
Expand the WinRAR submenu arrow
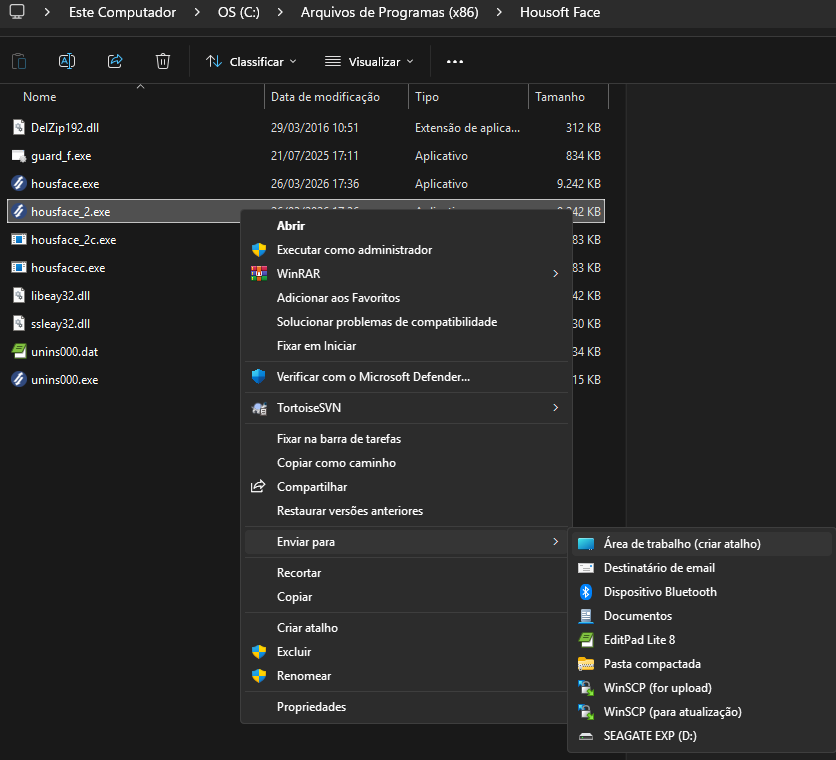[x=555, y=274]
